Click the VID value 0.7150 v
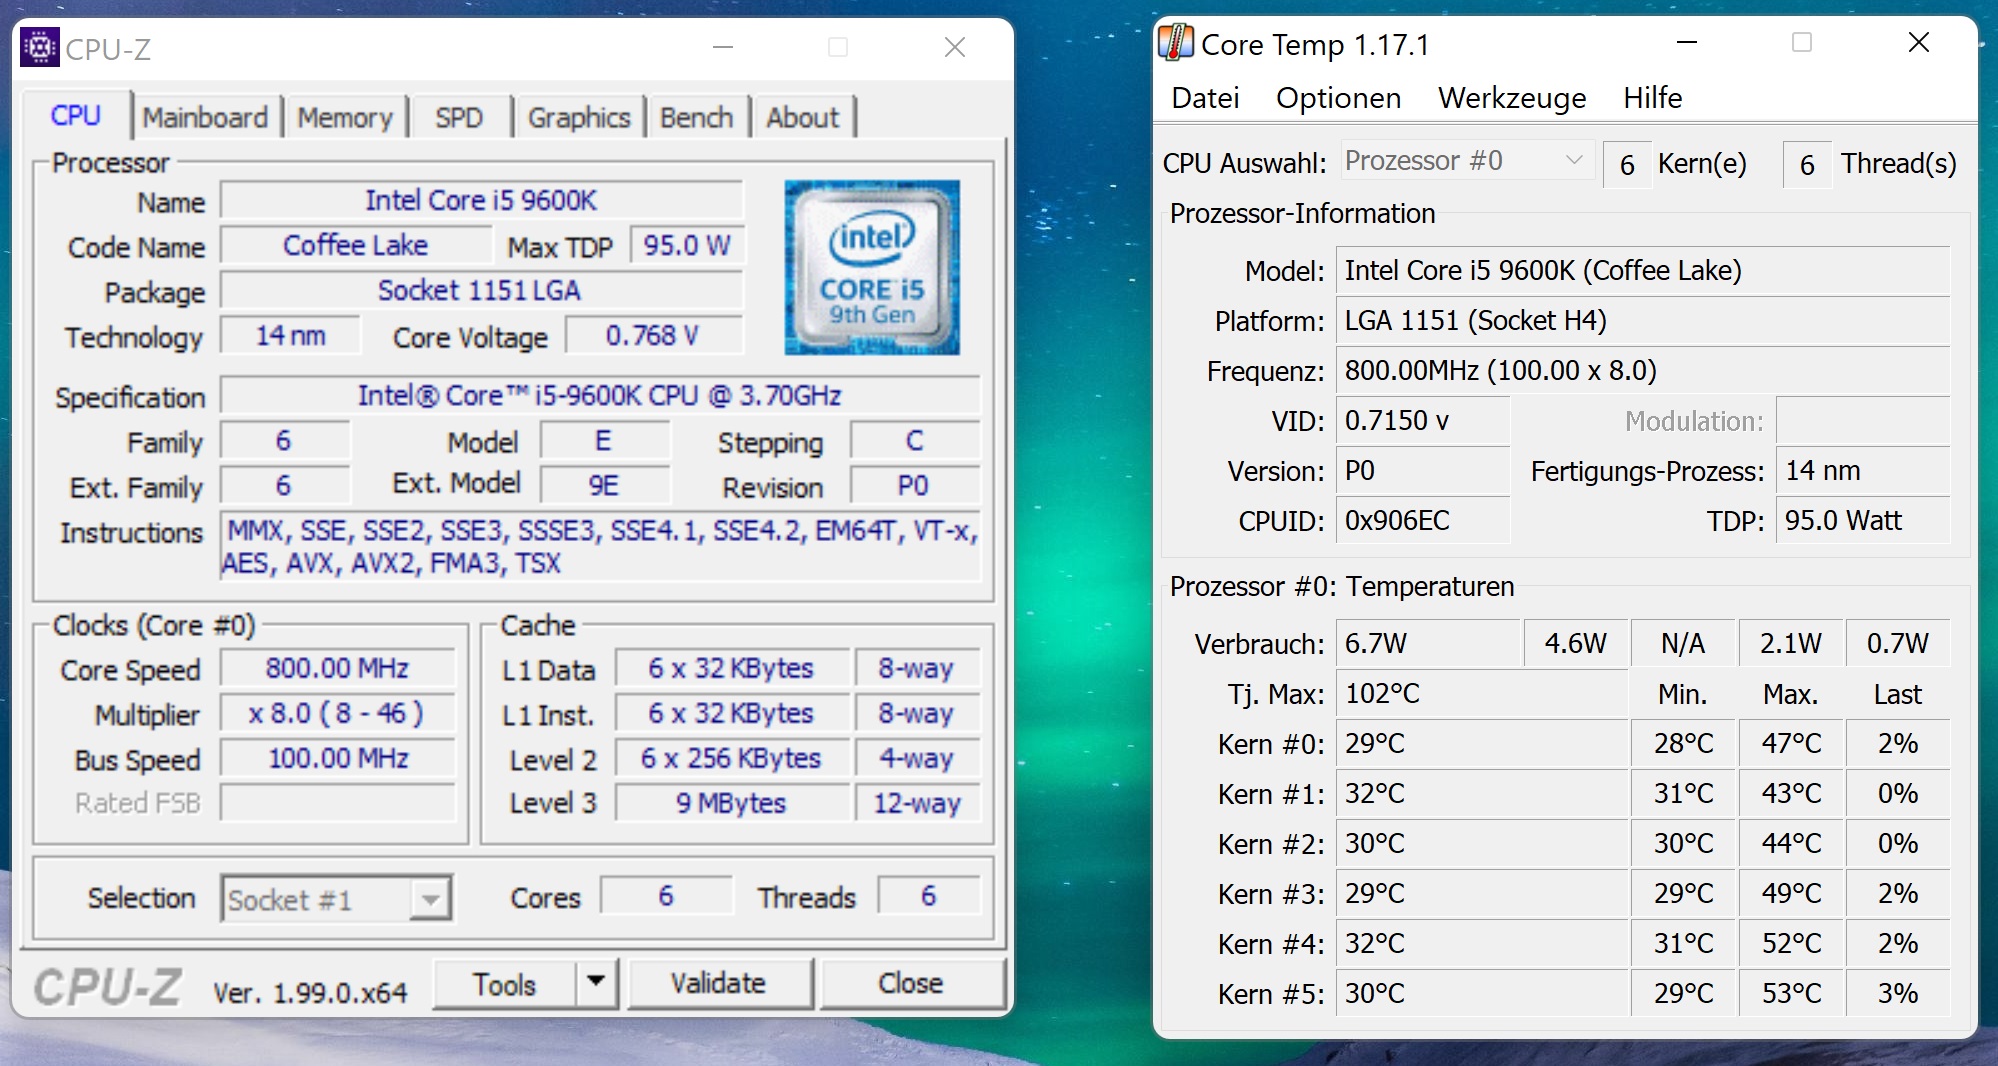The width and height of the screenshot is (1998, 1066). 1423,420
